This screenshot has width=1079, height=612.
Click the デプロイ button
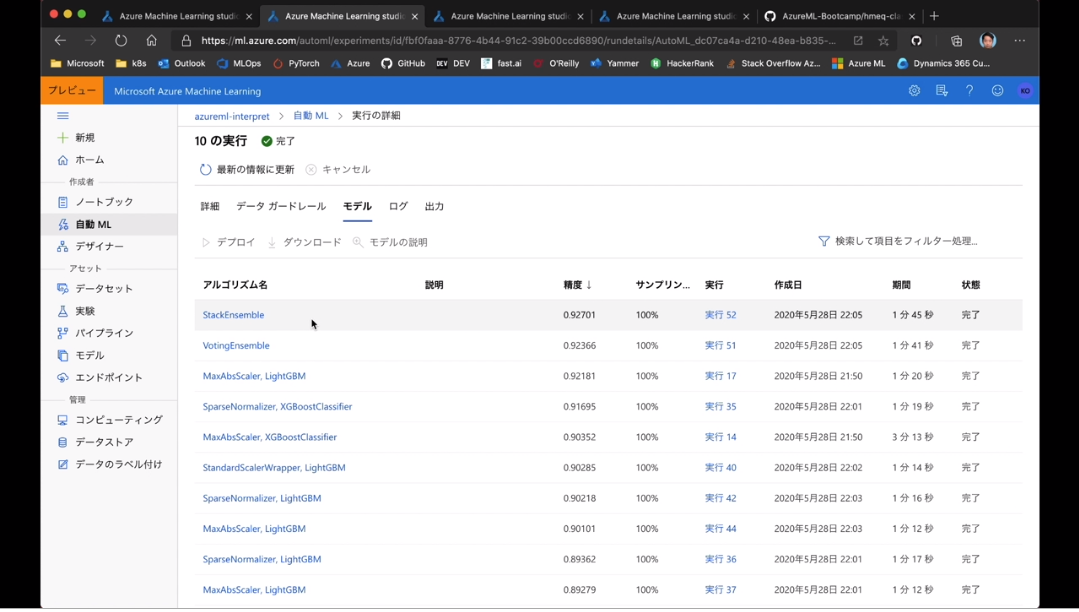[228, 242]
